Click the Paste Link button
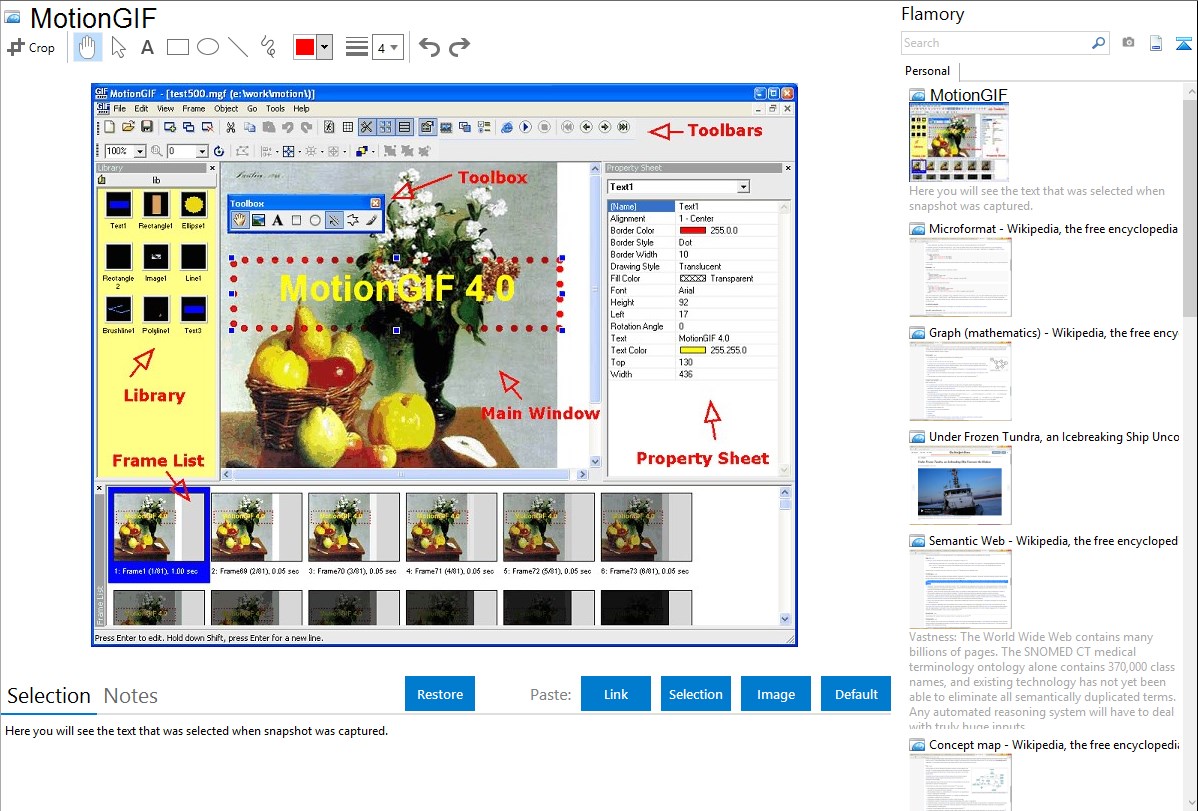This screenshot has height=811, width=1198. tap(616, 694)
